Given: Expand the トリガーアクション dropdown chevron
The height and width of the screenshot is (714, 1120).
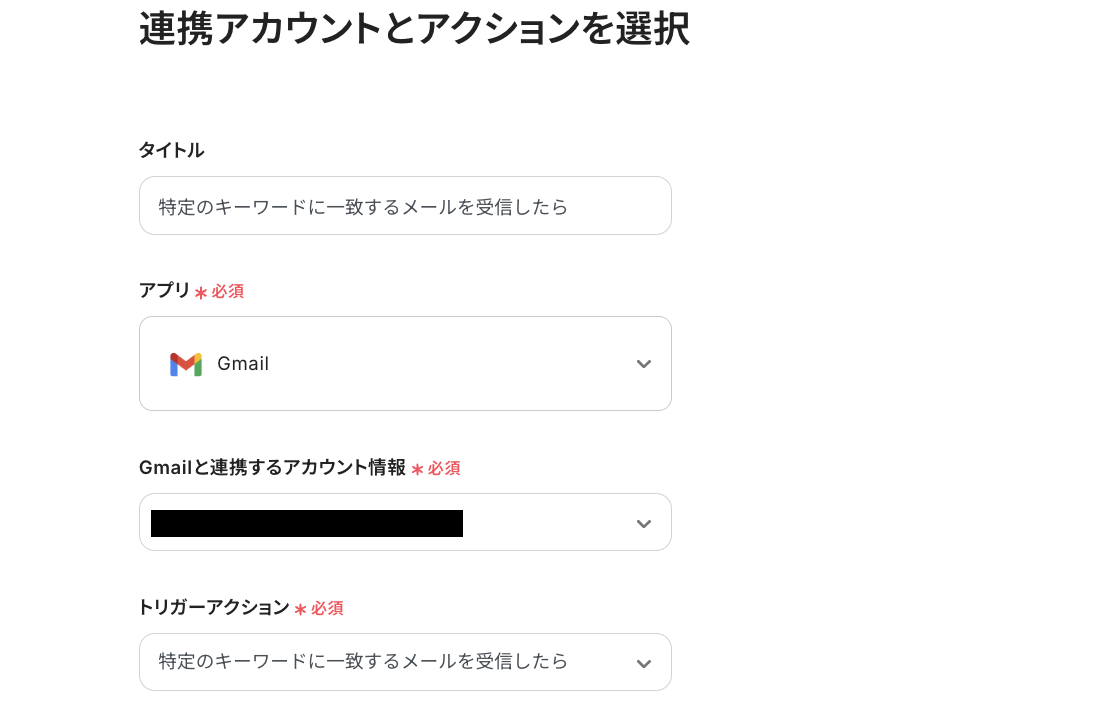Looking at the screenshot, I should pos(643,663).
